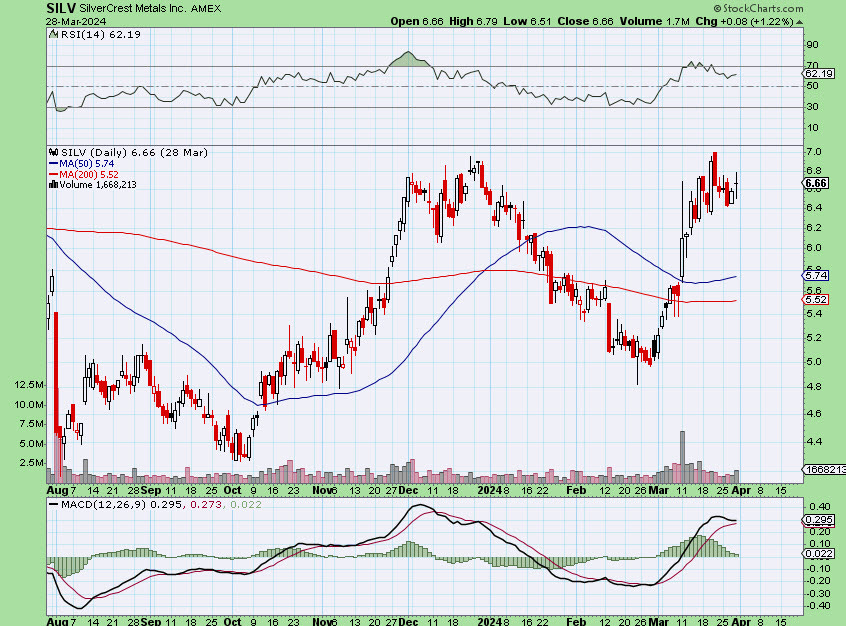Click the SILV (Daily) 6.66 (28 Mar) legend

click(x=134, y=153)
